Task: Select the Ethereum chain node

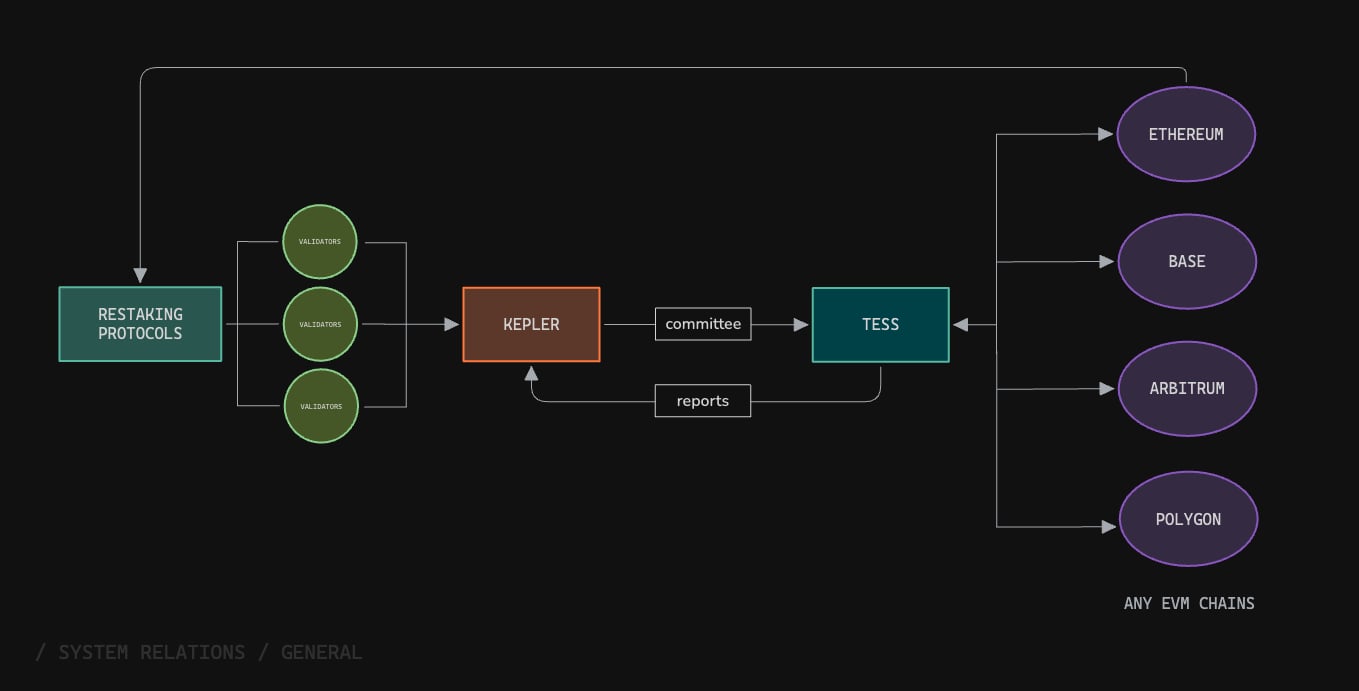Action: tap(1186, 134)
